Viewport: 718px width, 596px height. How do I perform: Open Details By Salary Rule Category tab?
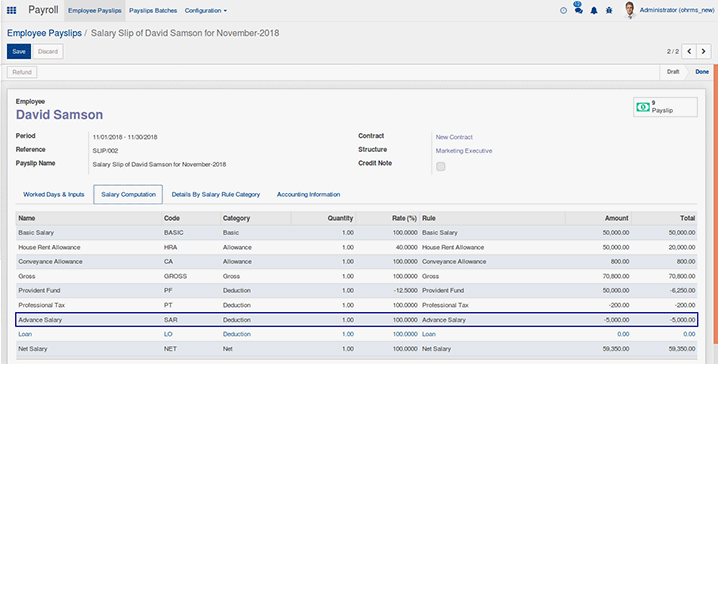(216, 194)
